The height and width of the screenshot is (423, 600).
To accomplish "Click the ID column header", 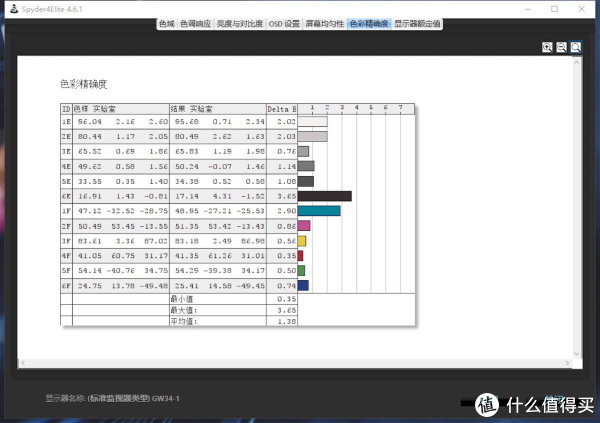I will [x=66, y=109].
